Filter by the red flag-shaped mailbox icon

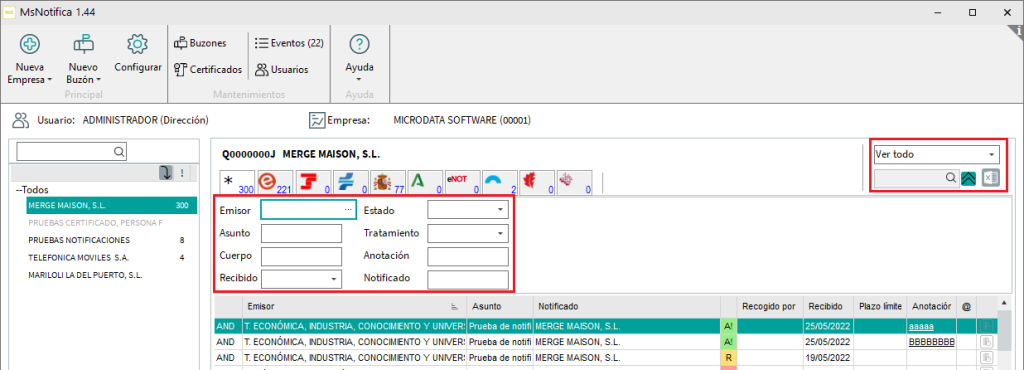[x=313, y=182]
